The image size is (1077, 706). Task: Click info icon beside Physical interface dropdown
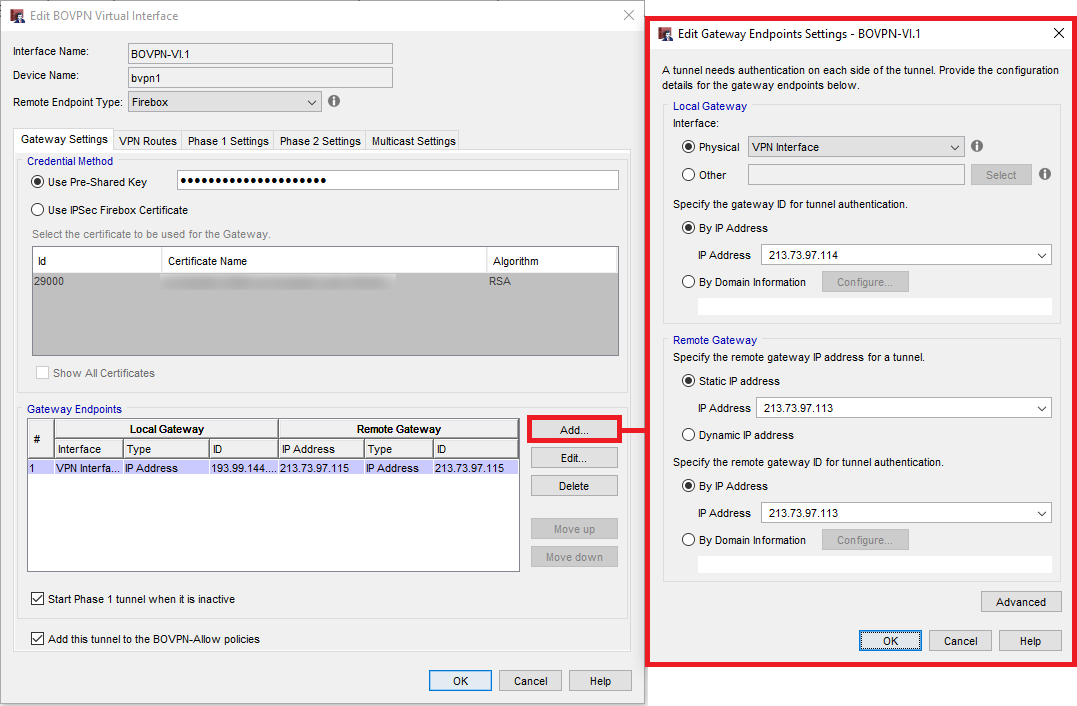coord(977,146)
